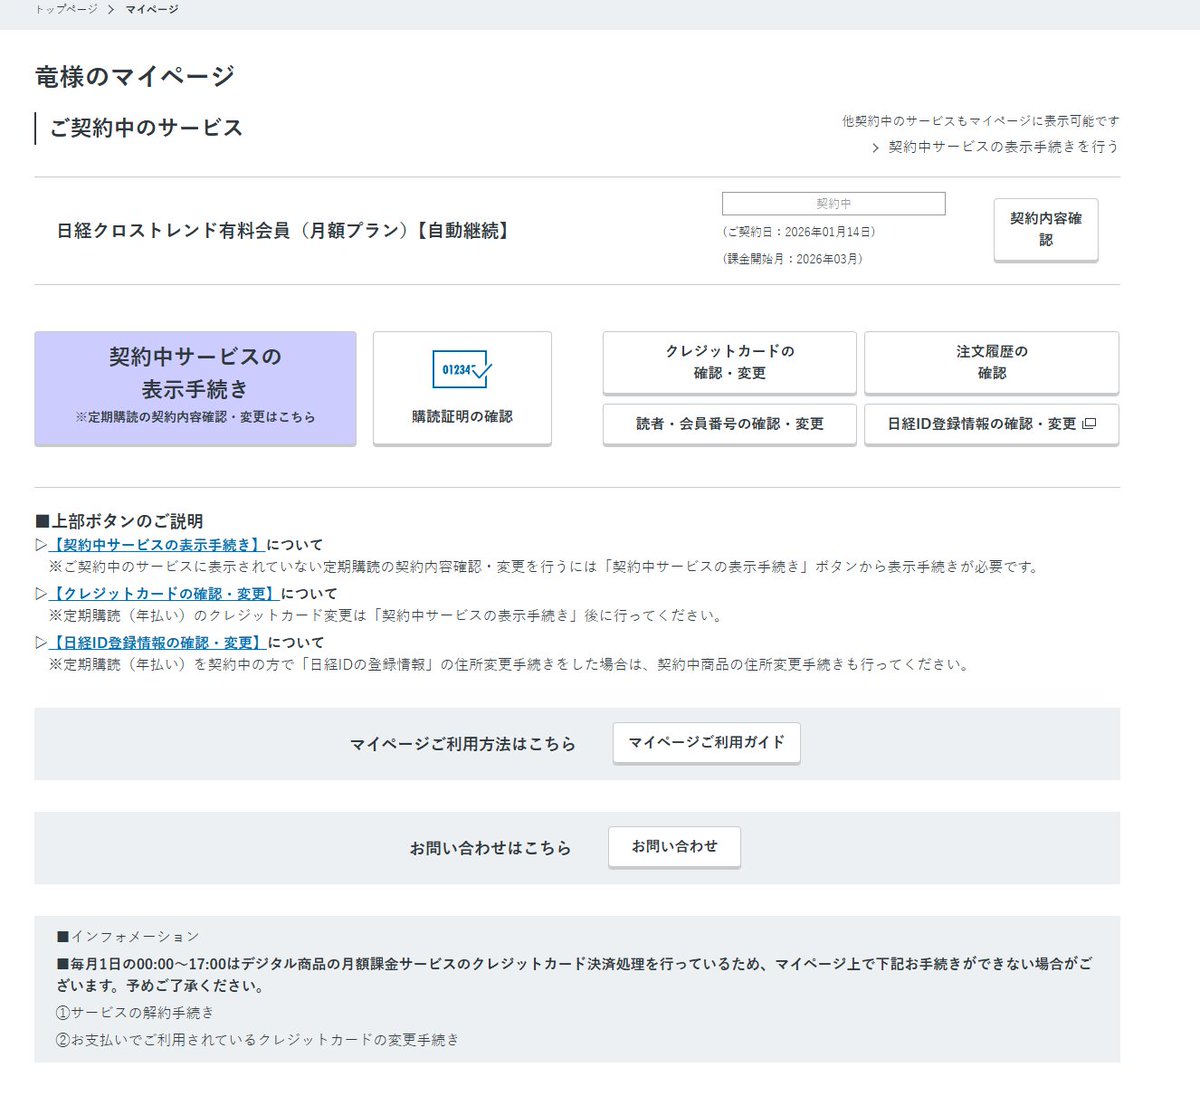Click the triangle before 契約中サービスの表示手続き link
Image resolution: width=1200 pixels, height=1115 pixels.
point(41,545)
